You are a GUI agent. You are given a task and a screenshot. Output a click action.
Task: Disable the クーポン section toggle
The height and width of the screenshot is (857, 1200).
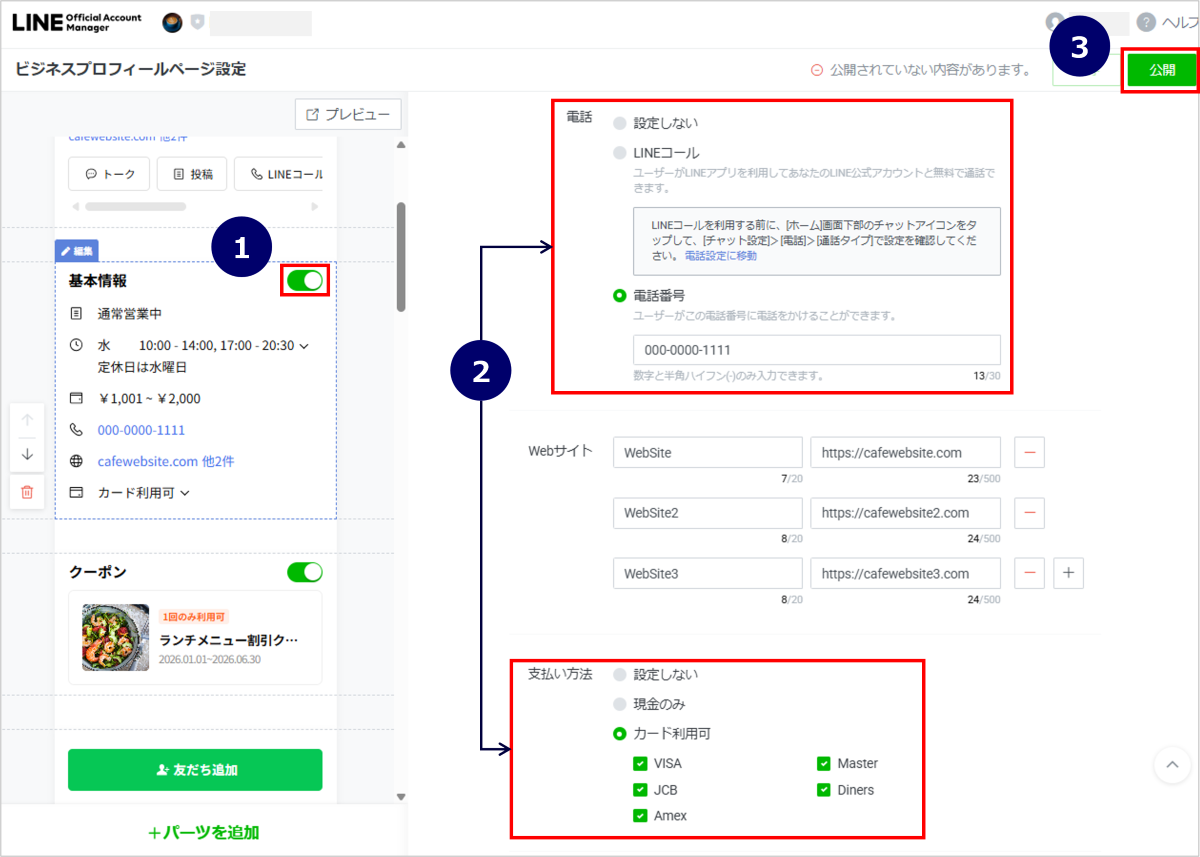coord(305,572)
